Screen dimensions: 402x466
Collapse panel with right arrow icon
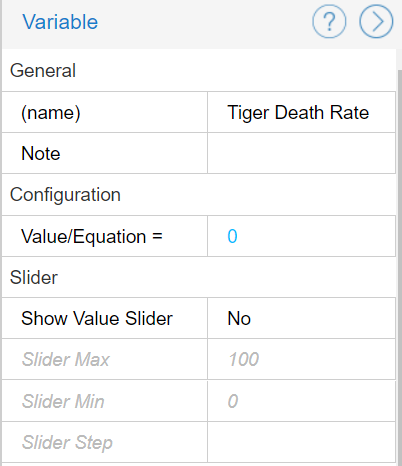(376, 22)
